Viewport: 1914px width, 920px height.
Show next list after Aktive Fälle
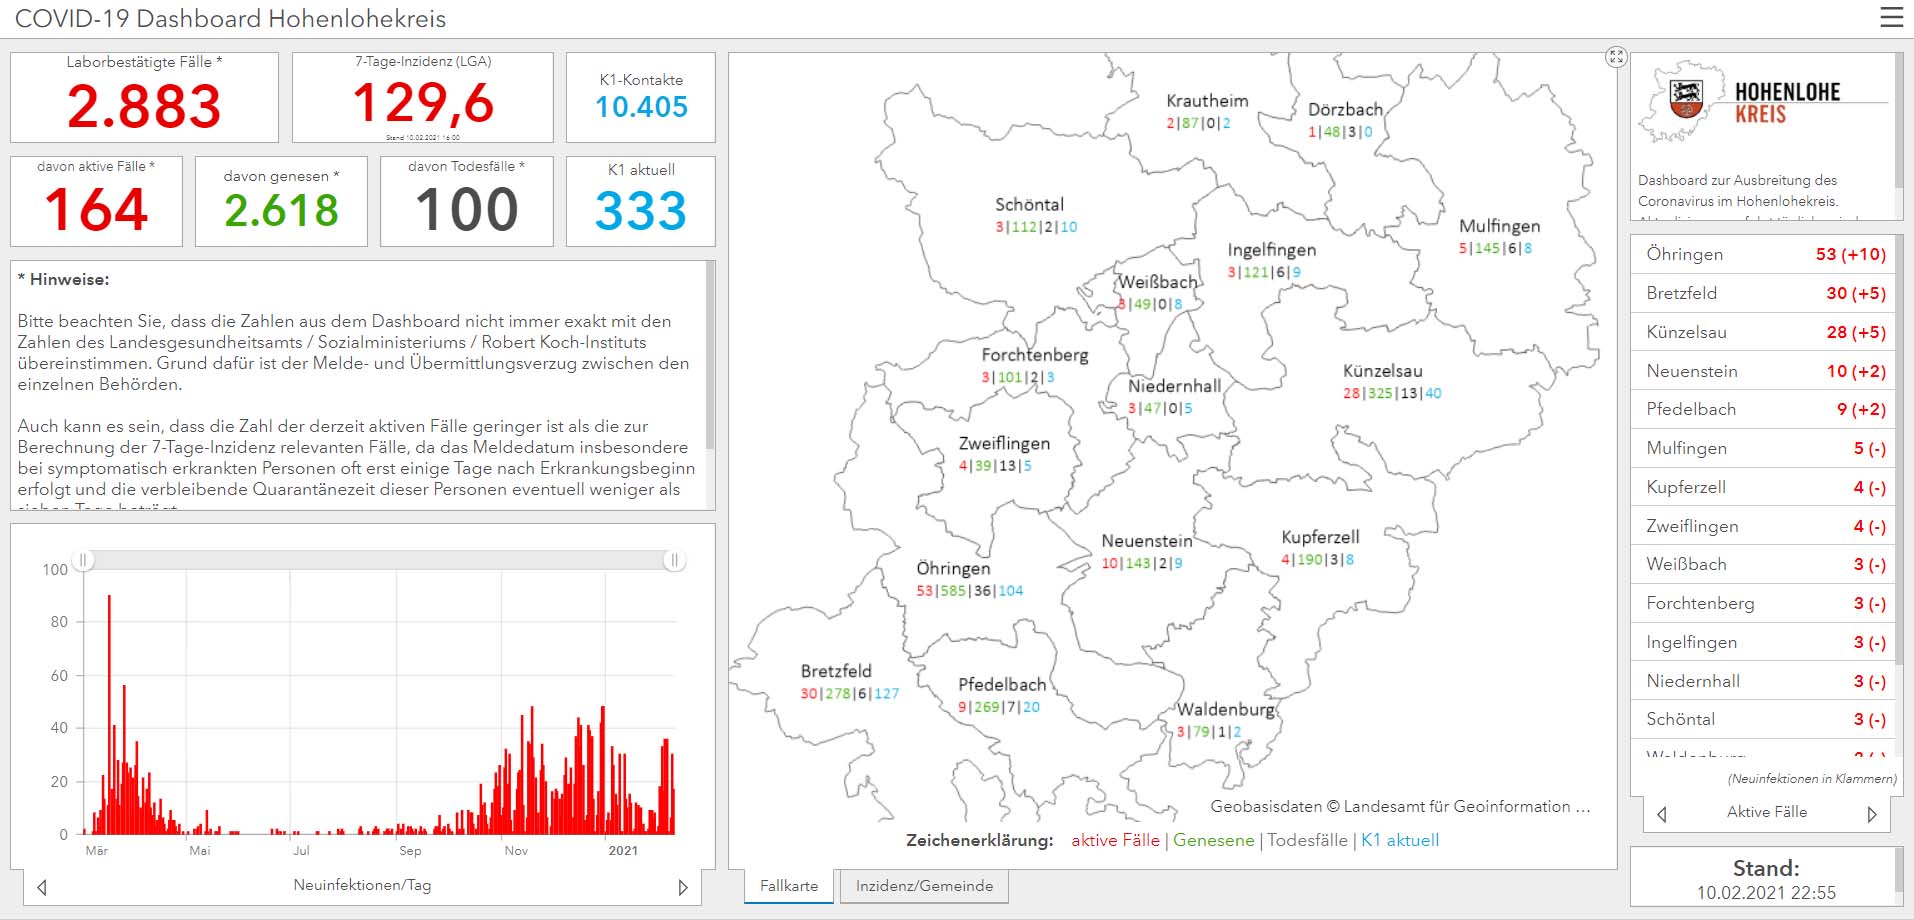[1872, 814]
